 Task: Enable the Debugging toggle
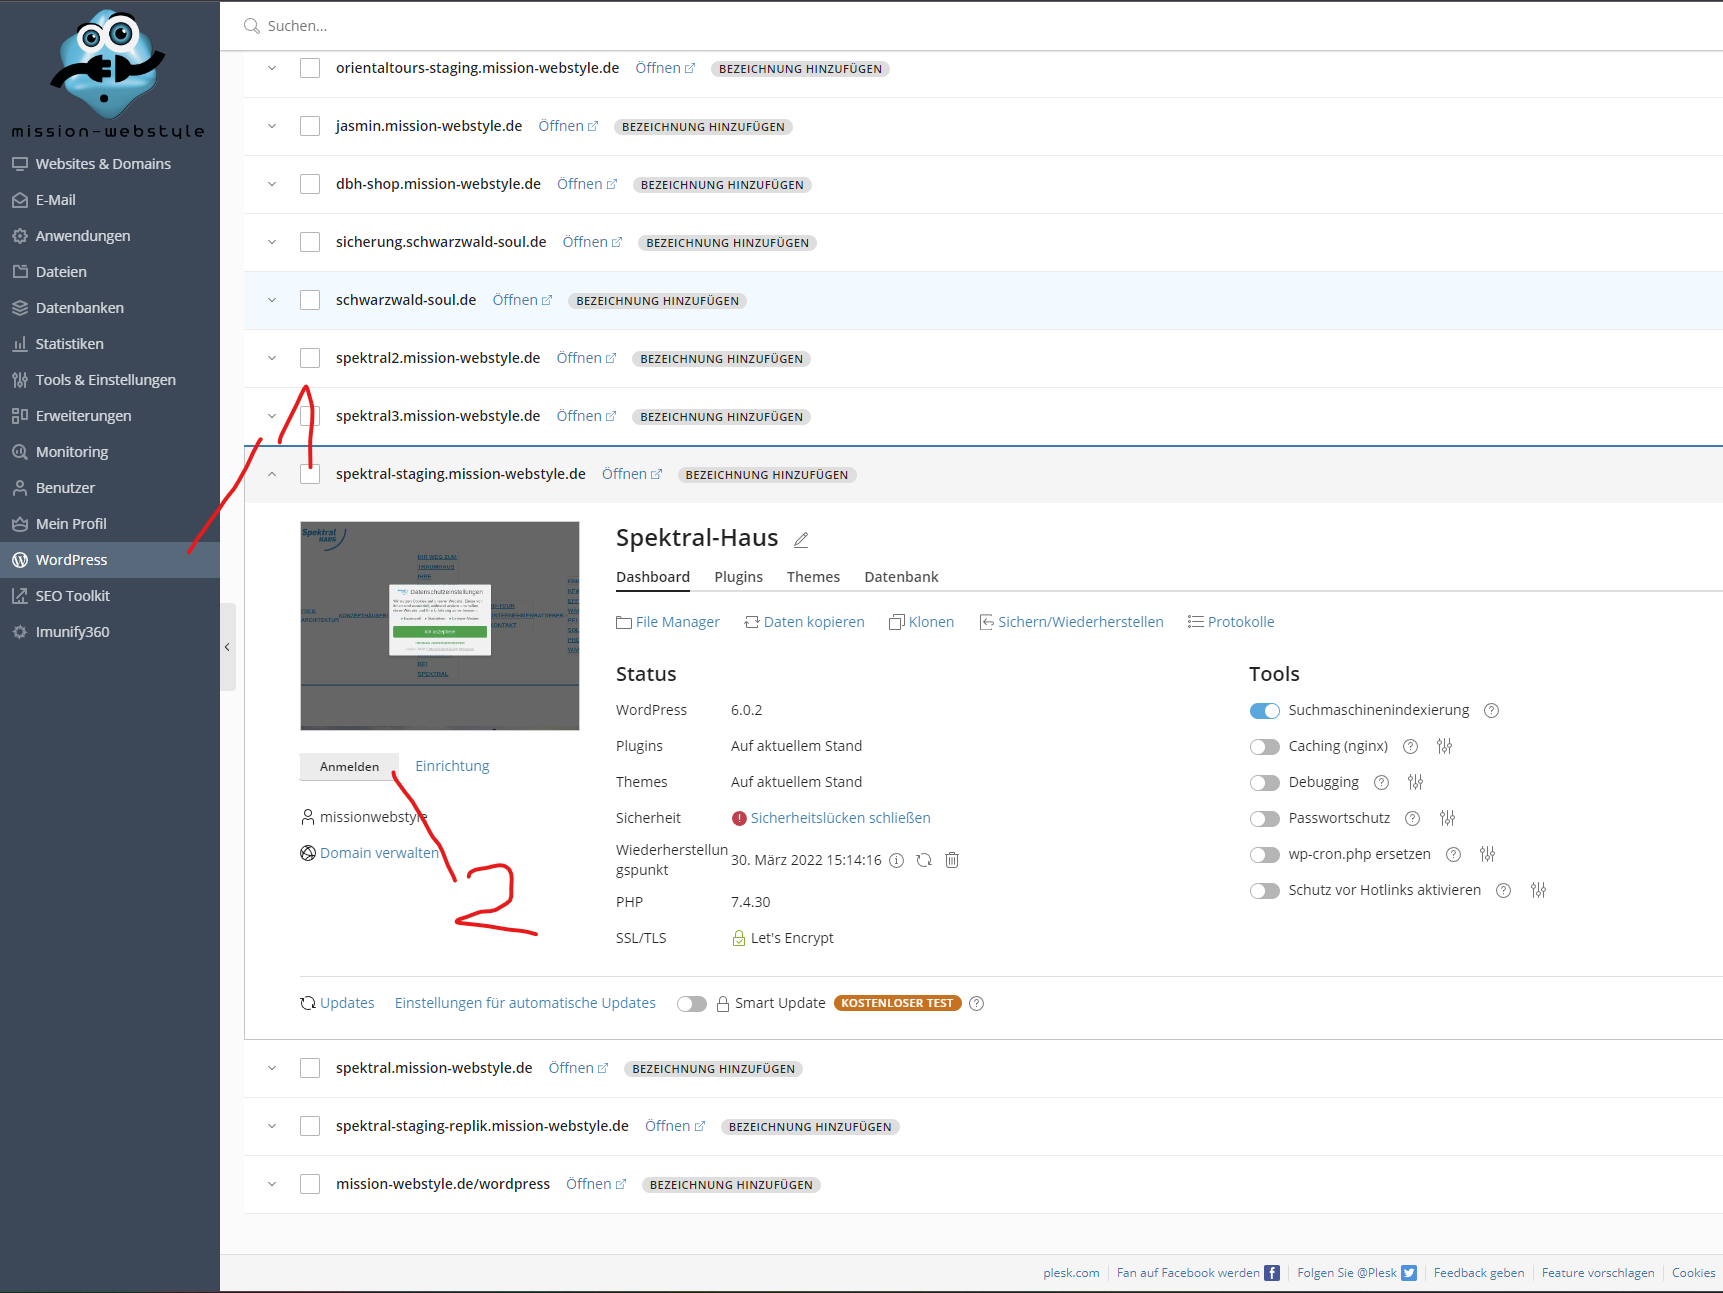click(x=1265, y=783)
